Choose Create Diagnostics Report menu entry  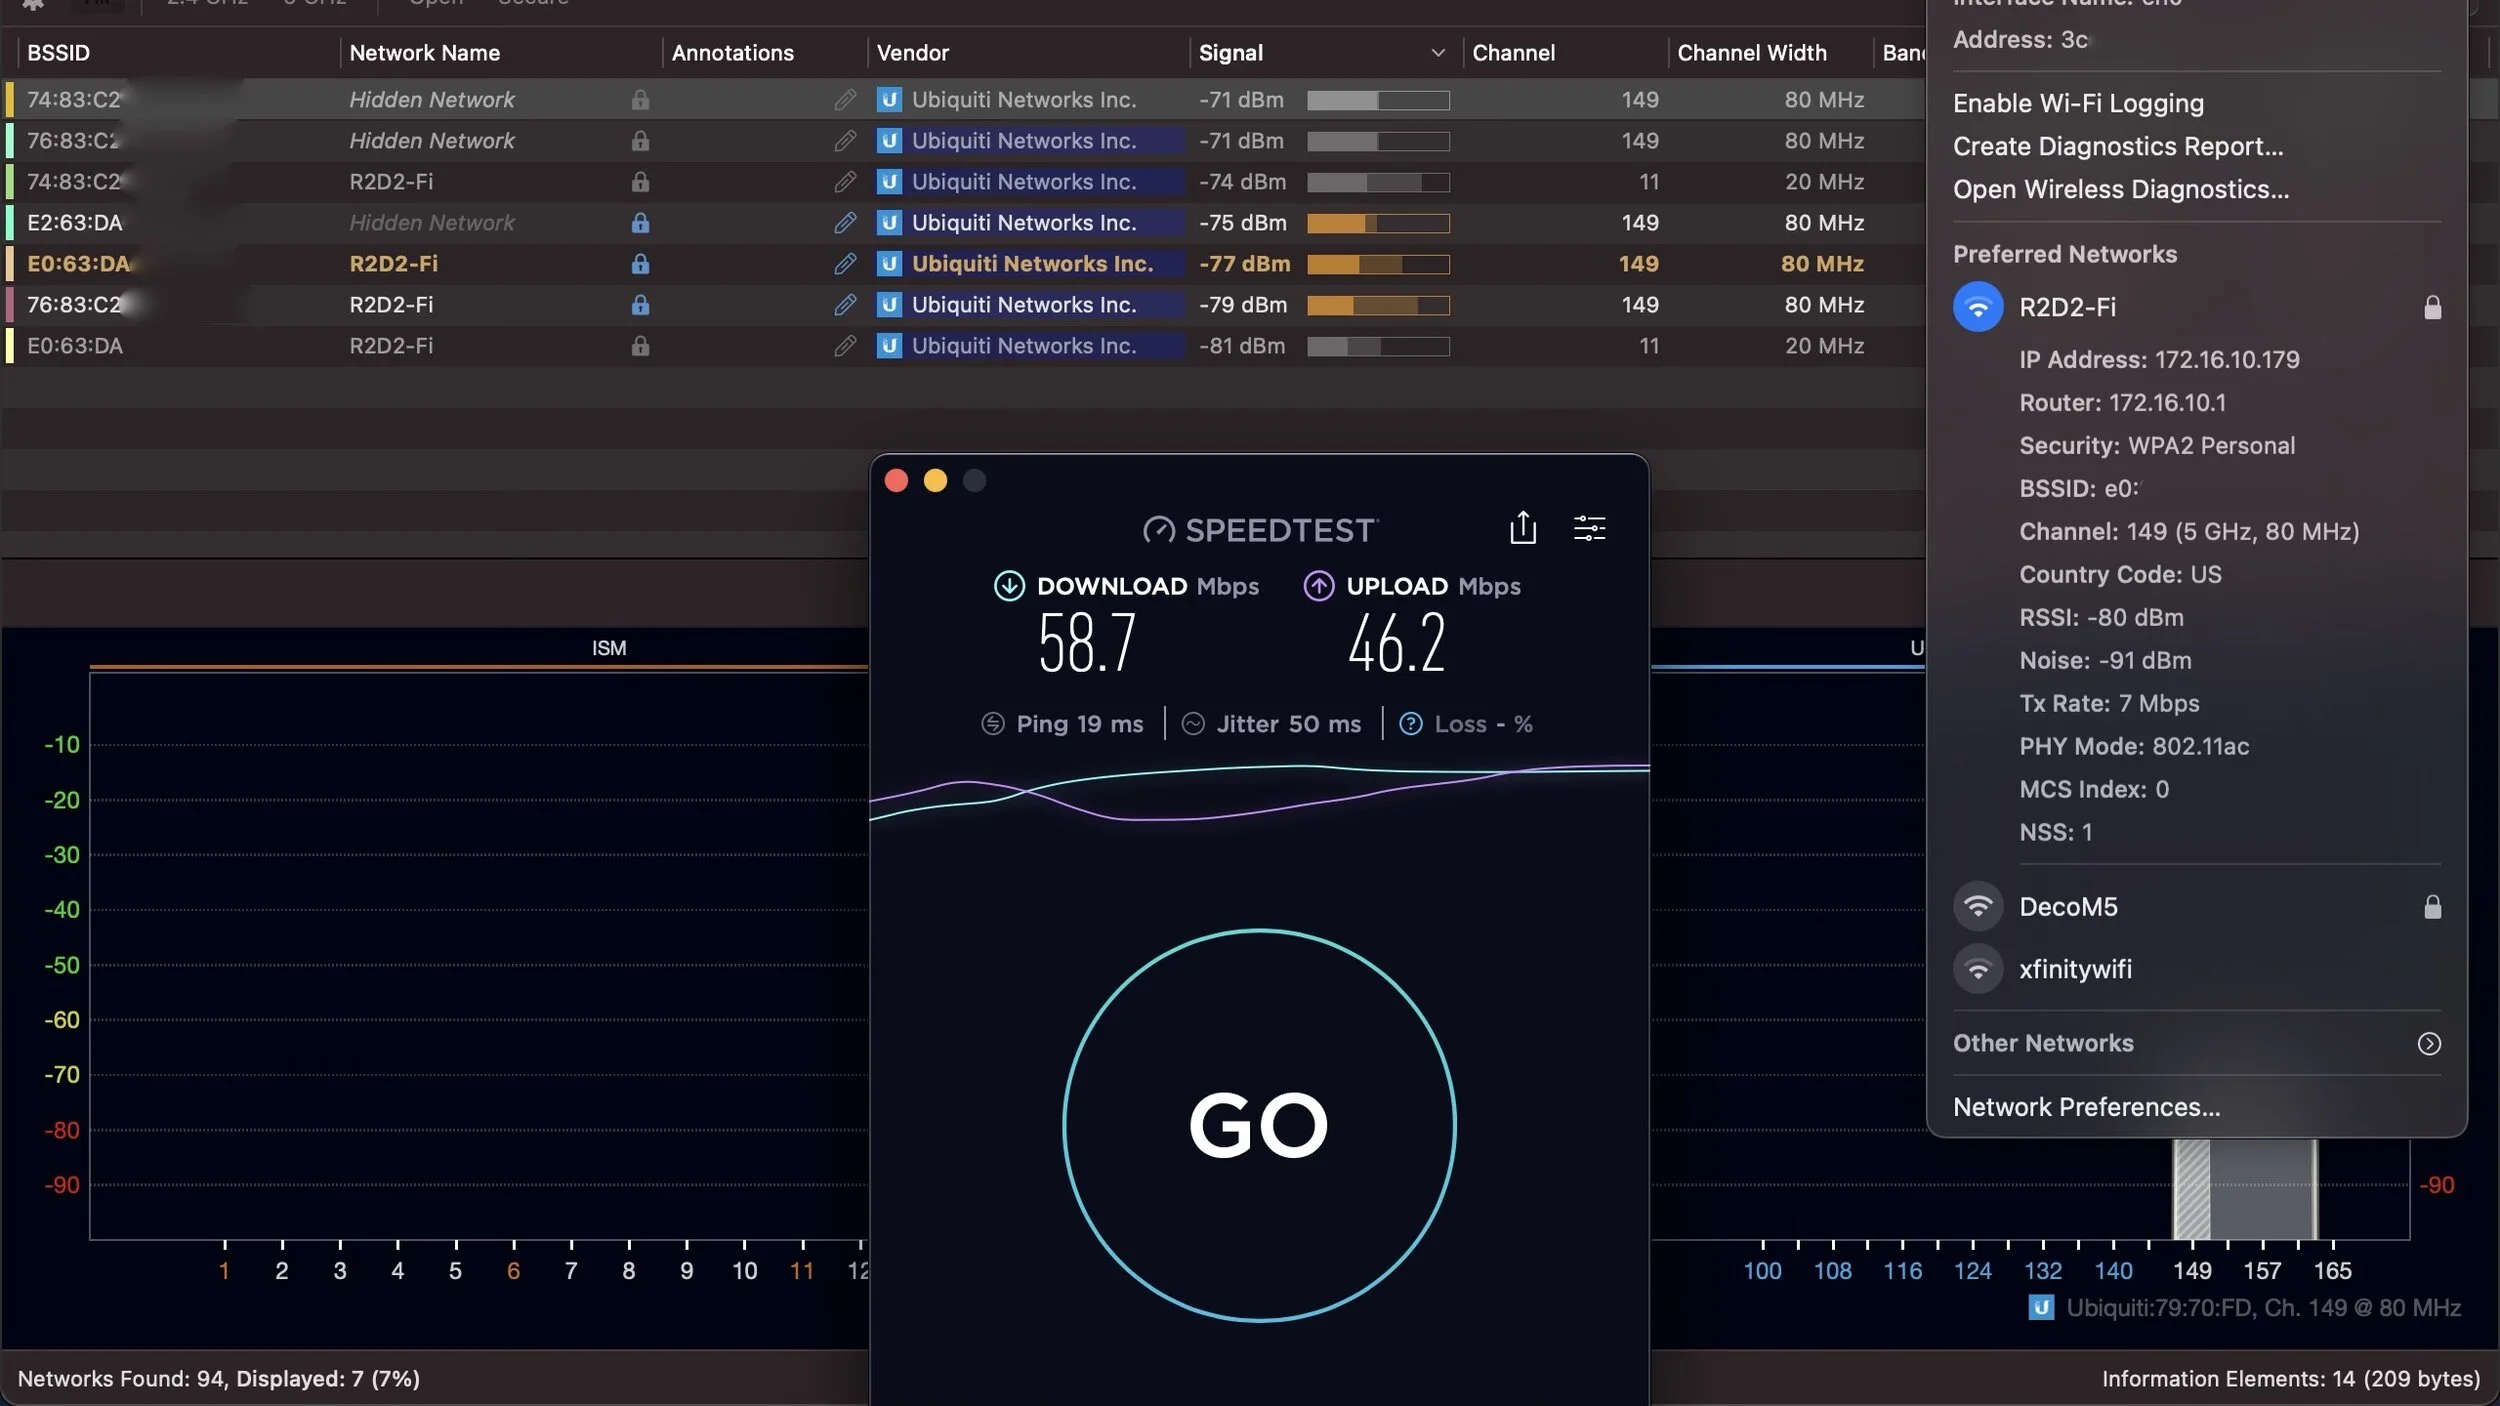coord(2117,146)
